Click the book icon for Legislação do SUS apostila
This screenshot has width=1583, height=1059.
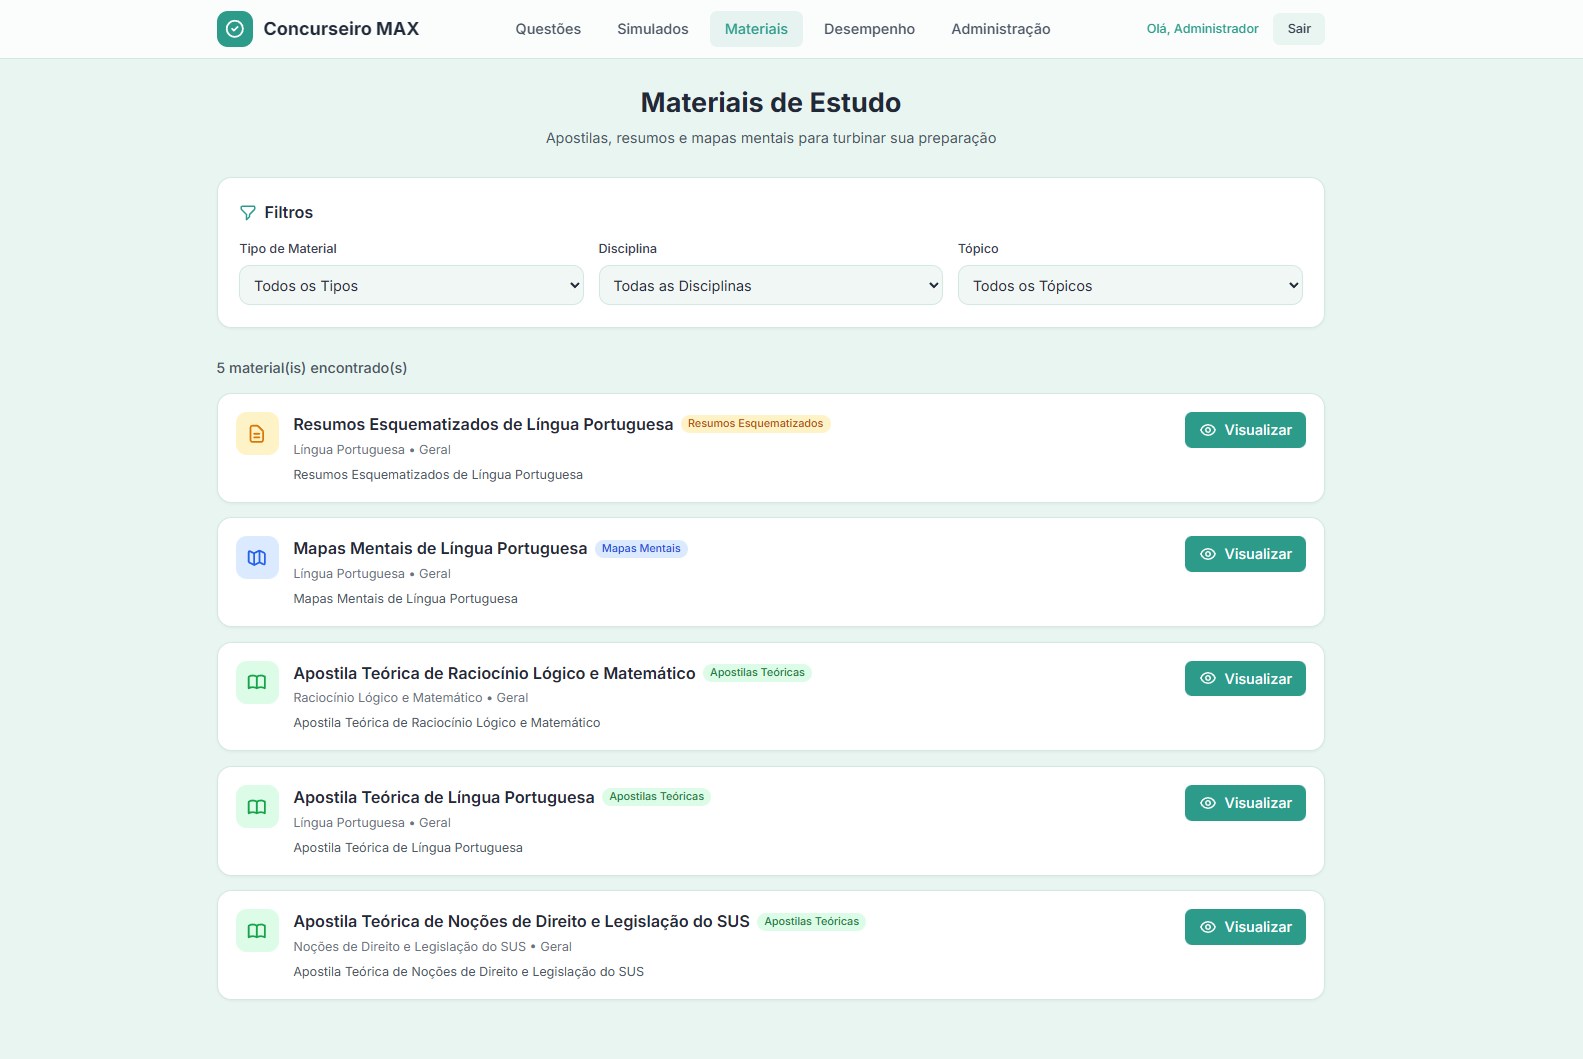click(257, 931)
